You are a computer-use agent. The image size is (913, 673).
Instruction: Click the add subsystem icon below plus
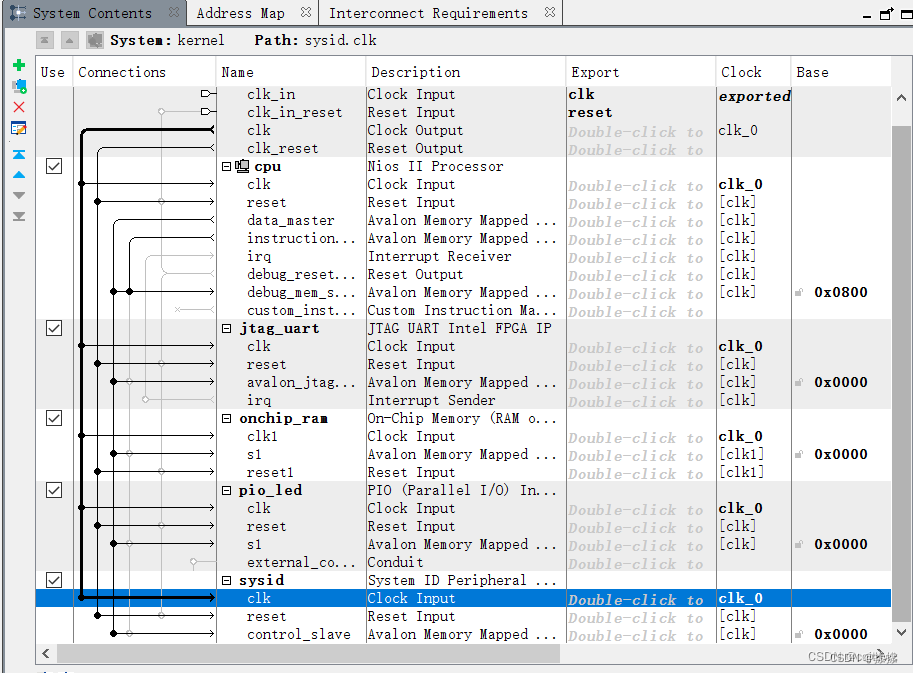coord(19,86)
